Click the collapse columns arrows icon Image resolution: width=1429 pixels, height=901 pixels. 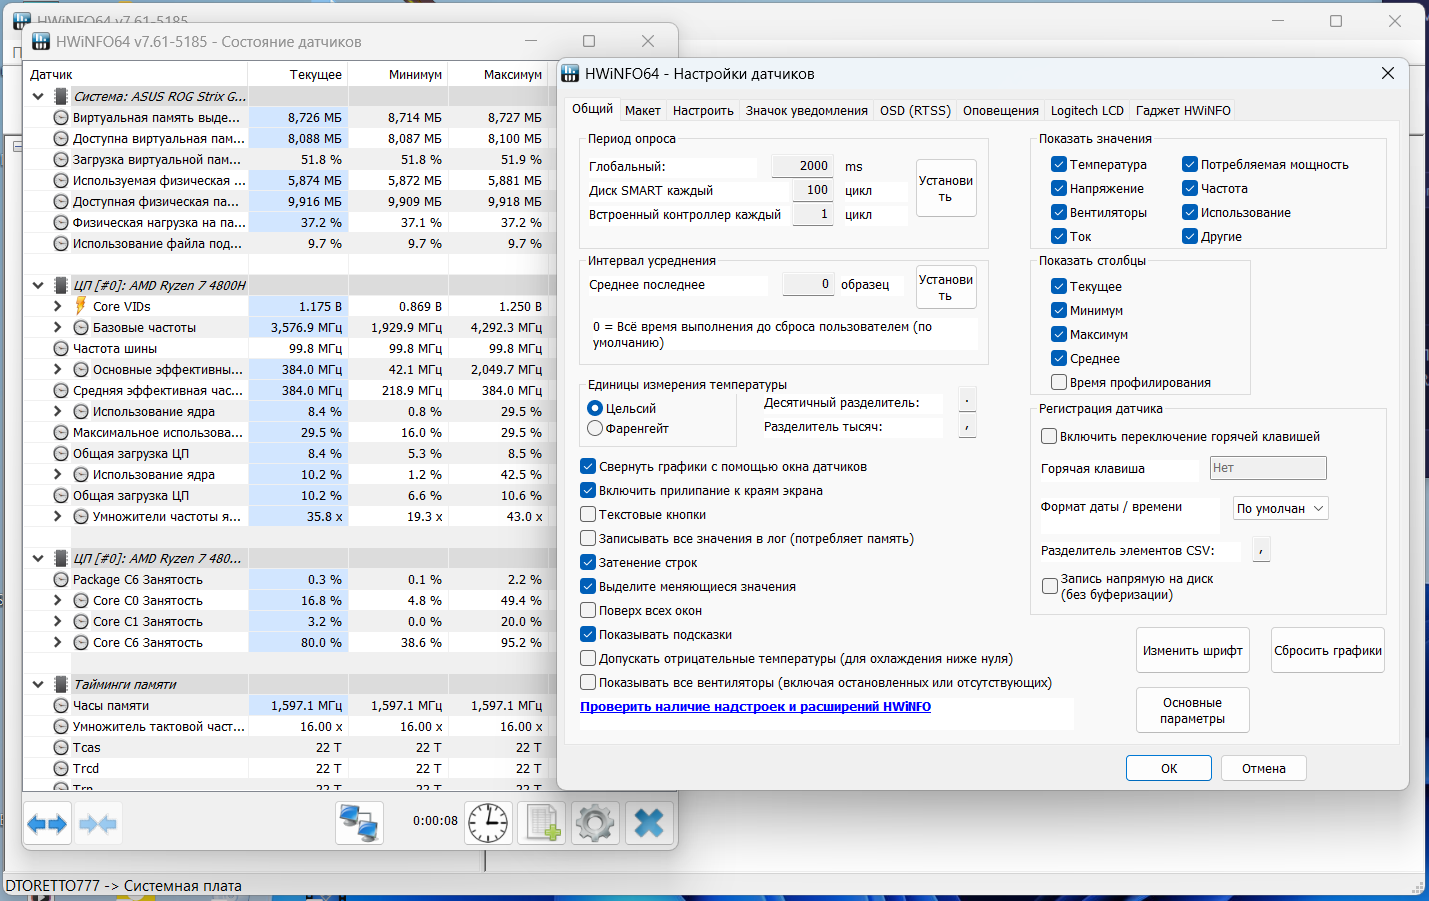pyautogui.click(x=98, y=824)
